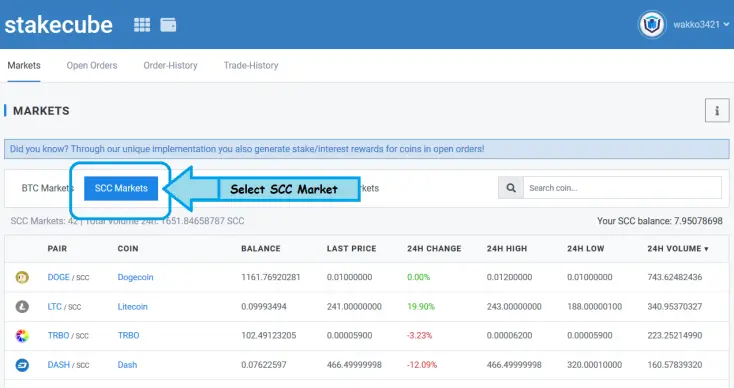
Task: Click the info icon button
Action: [x=717, y=110]
